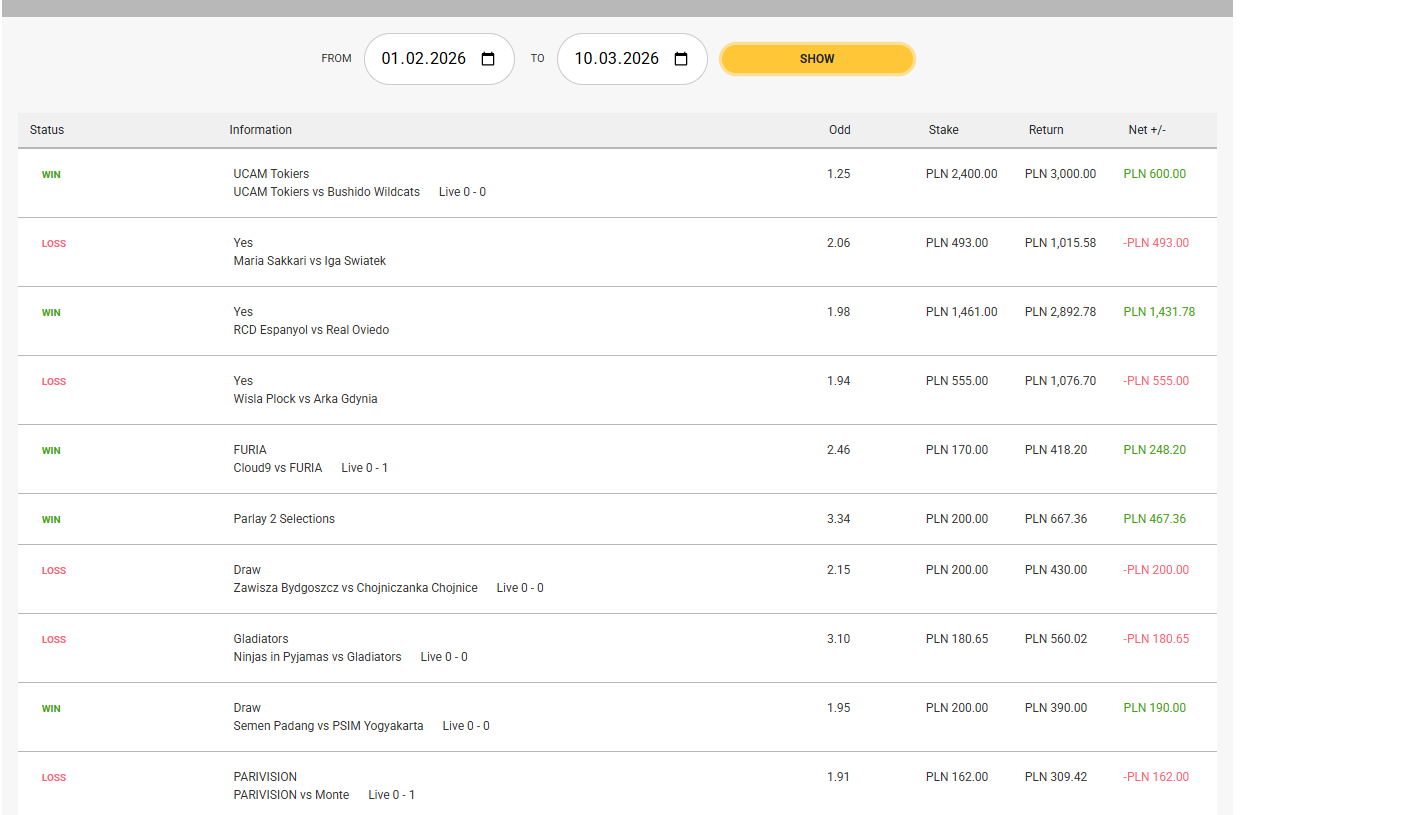
Task: Select the RCD Espanyol vs Real Oviedo bet
Action: click(311, 330)
